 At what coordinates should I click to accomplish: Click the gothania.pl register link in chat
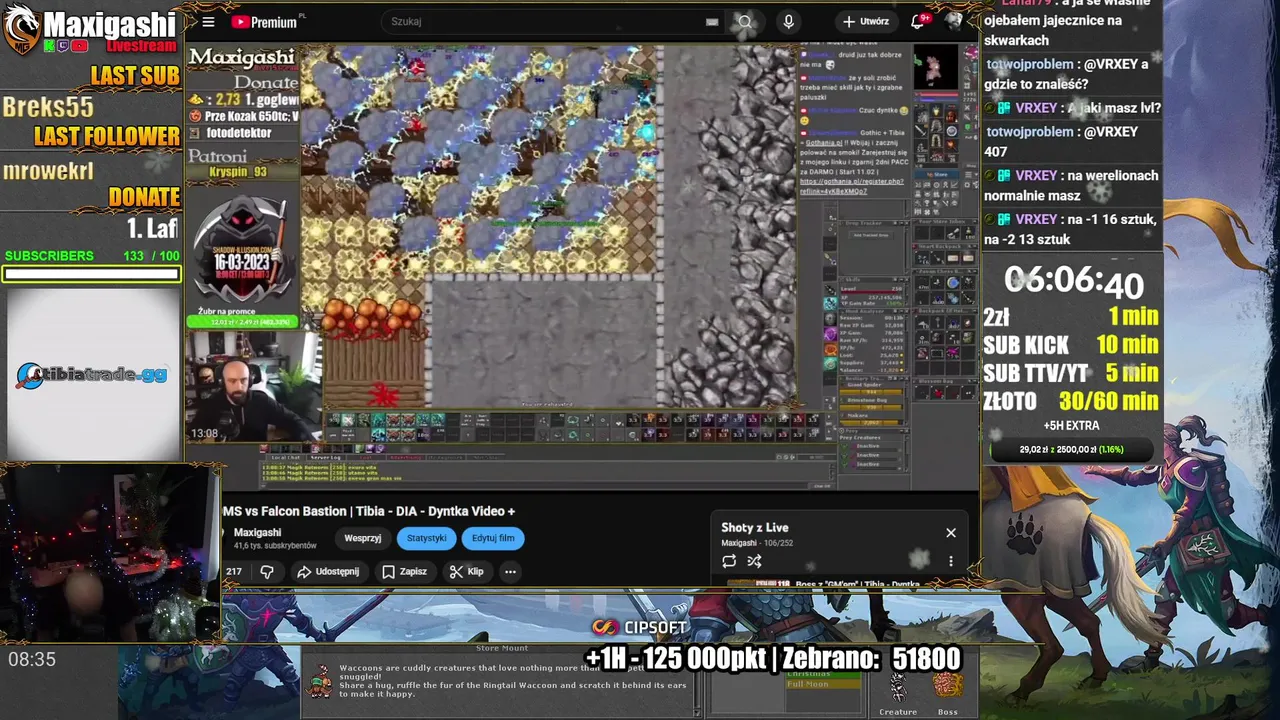click(852, 185)
